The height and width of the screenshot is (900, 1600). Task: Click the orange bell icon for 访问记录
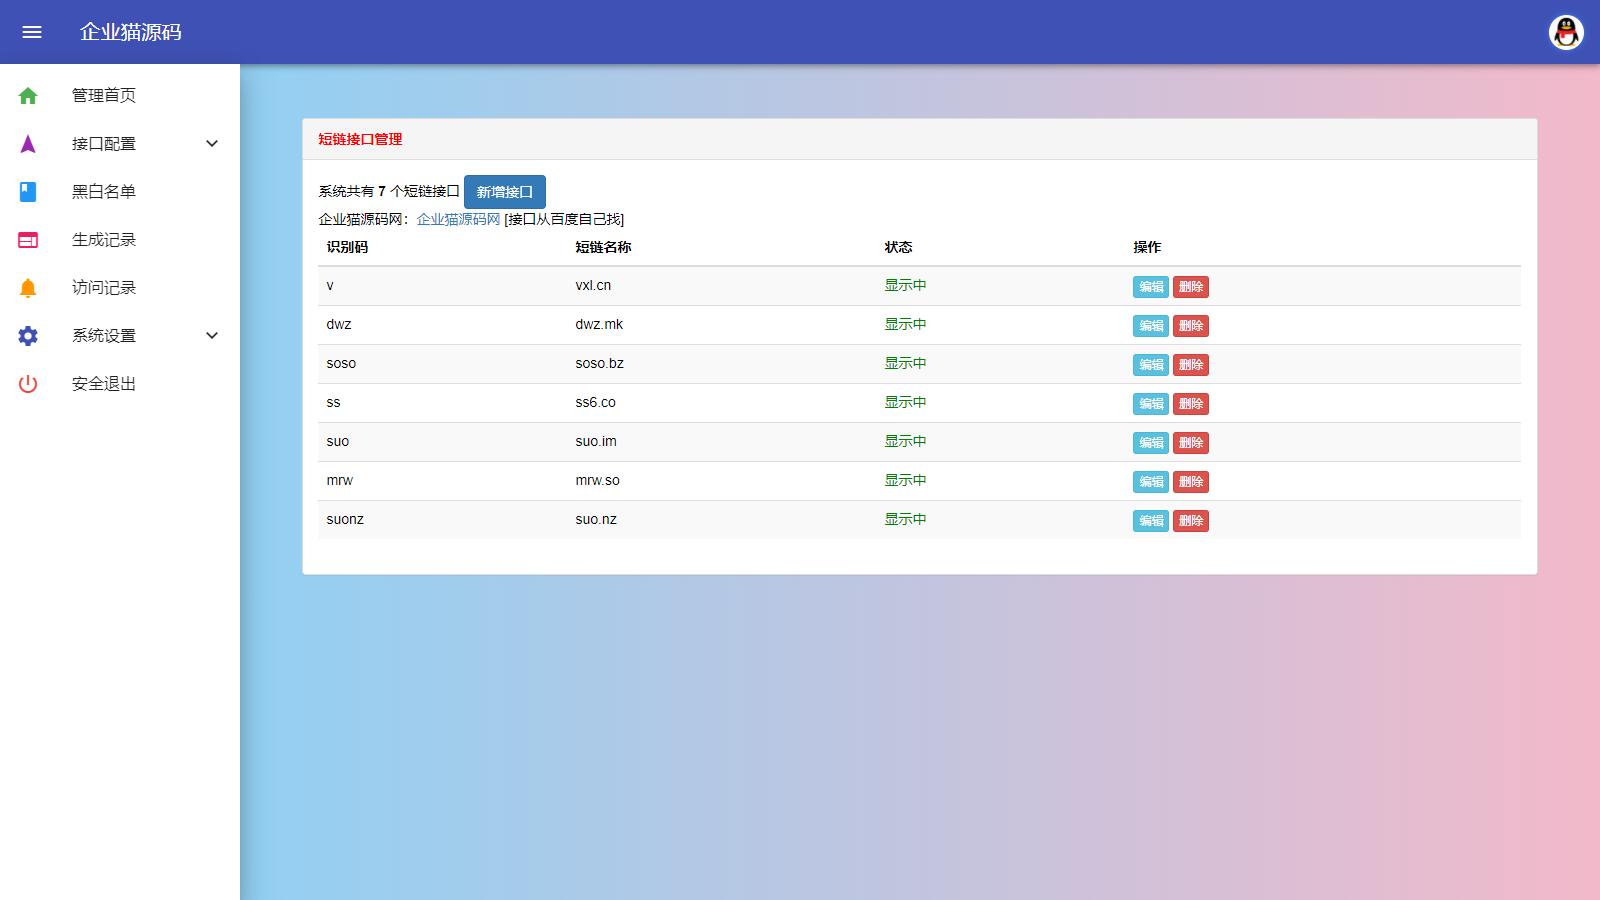[28, 288]
